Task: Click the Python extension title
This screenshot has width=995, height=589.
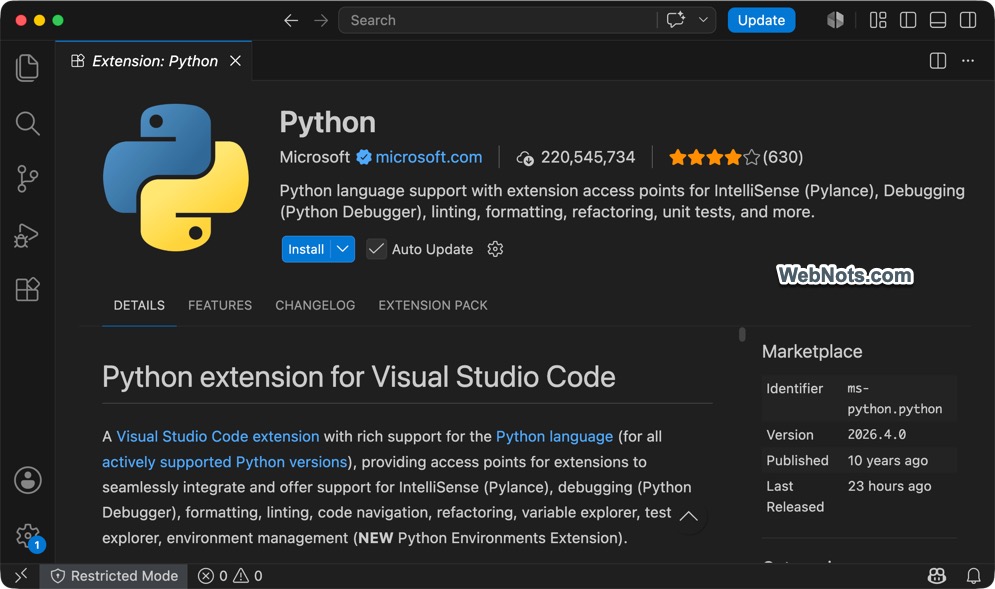Action: (327, 122)
